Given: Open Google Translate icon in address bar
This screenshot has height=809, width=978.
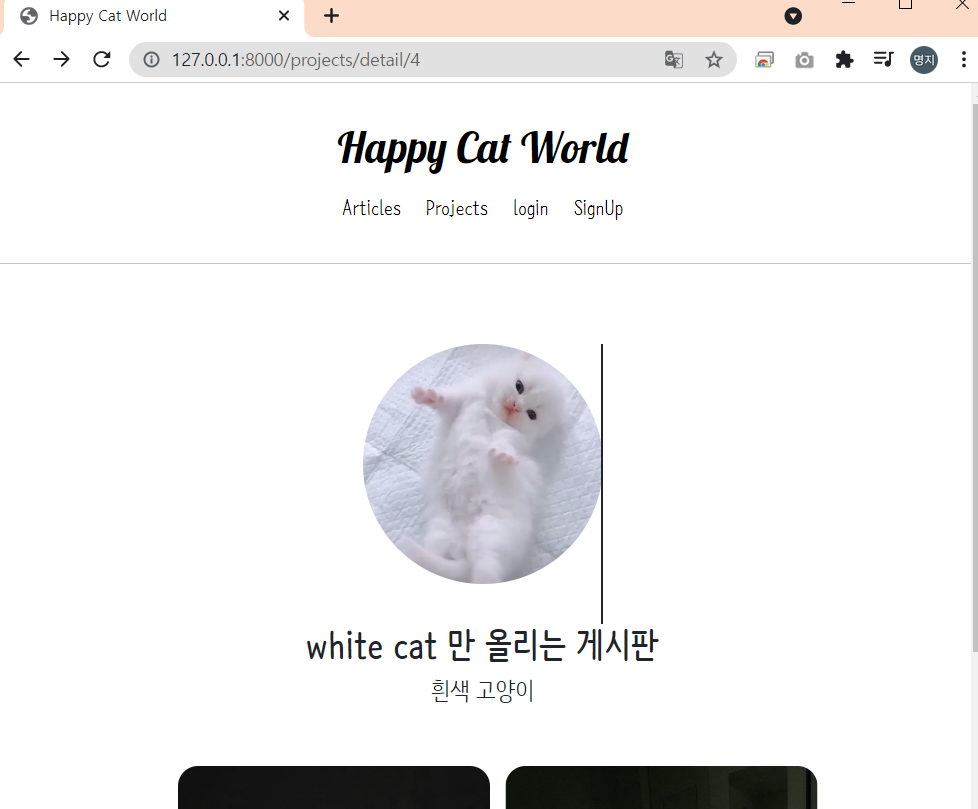Looking at the screenshot, I should click(674, 60).
